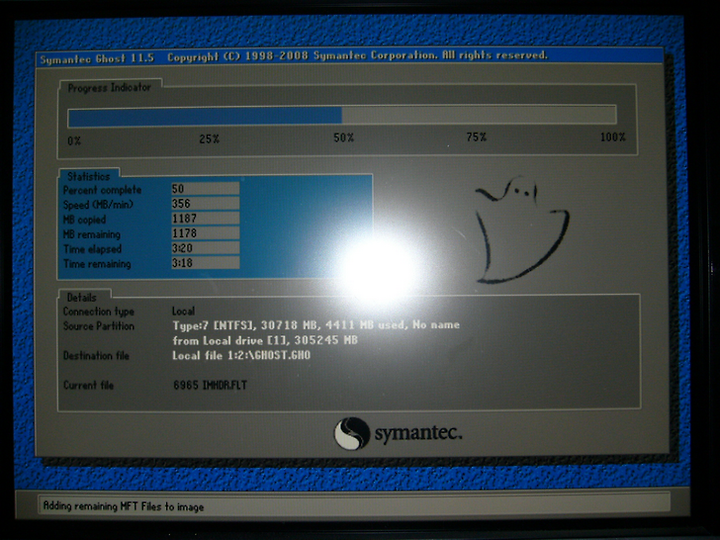This screenshot has width=720, height=540.
Task: Click the Destination file label
Action: 96,355
